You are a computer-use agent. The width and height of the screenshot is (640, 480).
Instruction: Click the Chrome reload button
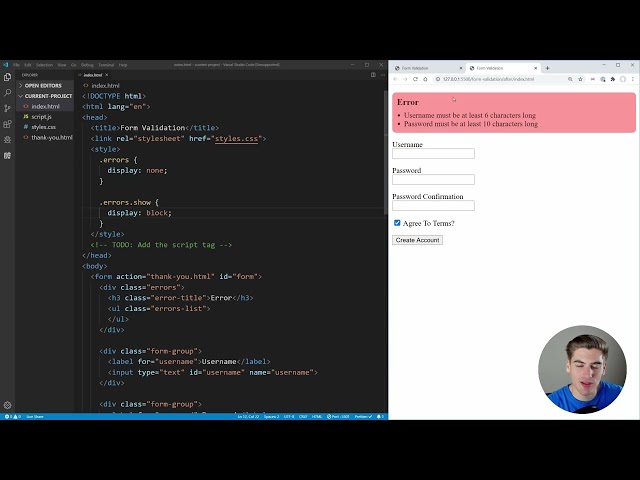(415, 79)
